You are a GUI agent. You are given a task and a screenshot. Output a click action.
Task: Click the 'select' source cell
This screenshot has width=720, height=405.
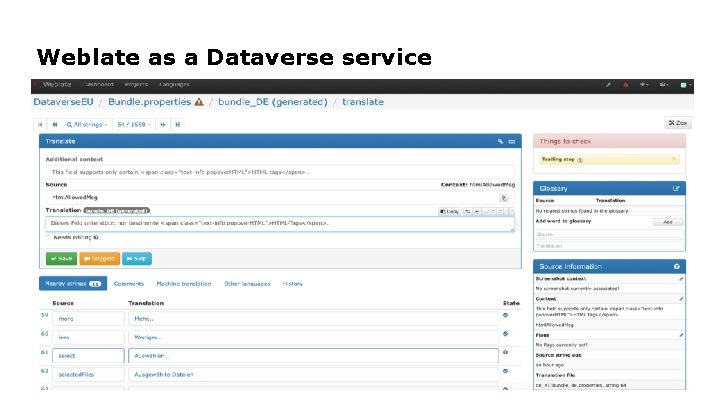(x=88, y=356)
